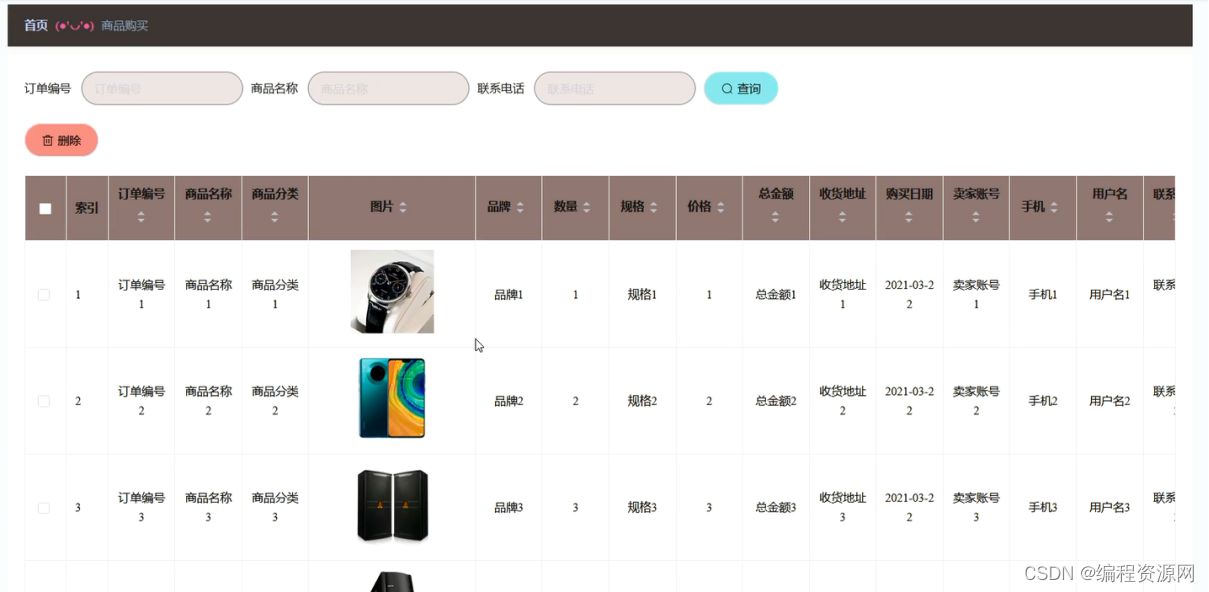Click the 用户名3 cell
The height and width of the screenshot is (592, 1209).
click(x=1110, y=508)
